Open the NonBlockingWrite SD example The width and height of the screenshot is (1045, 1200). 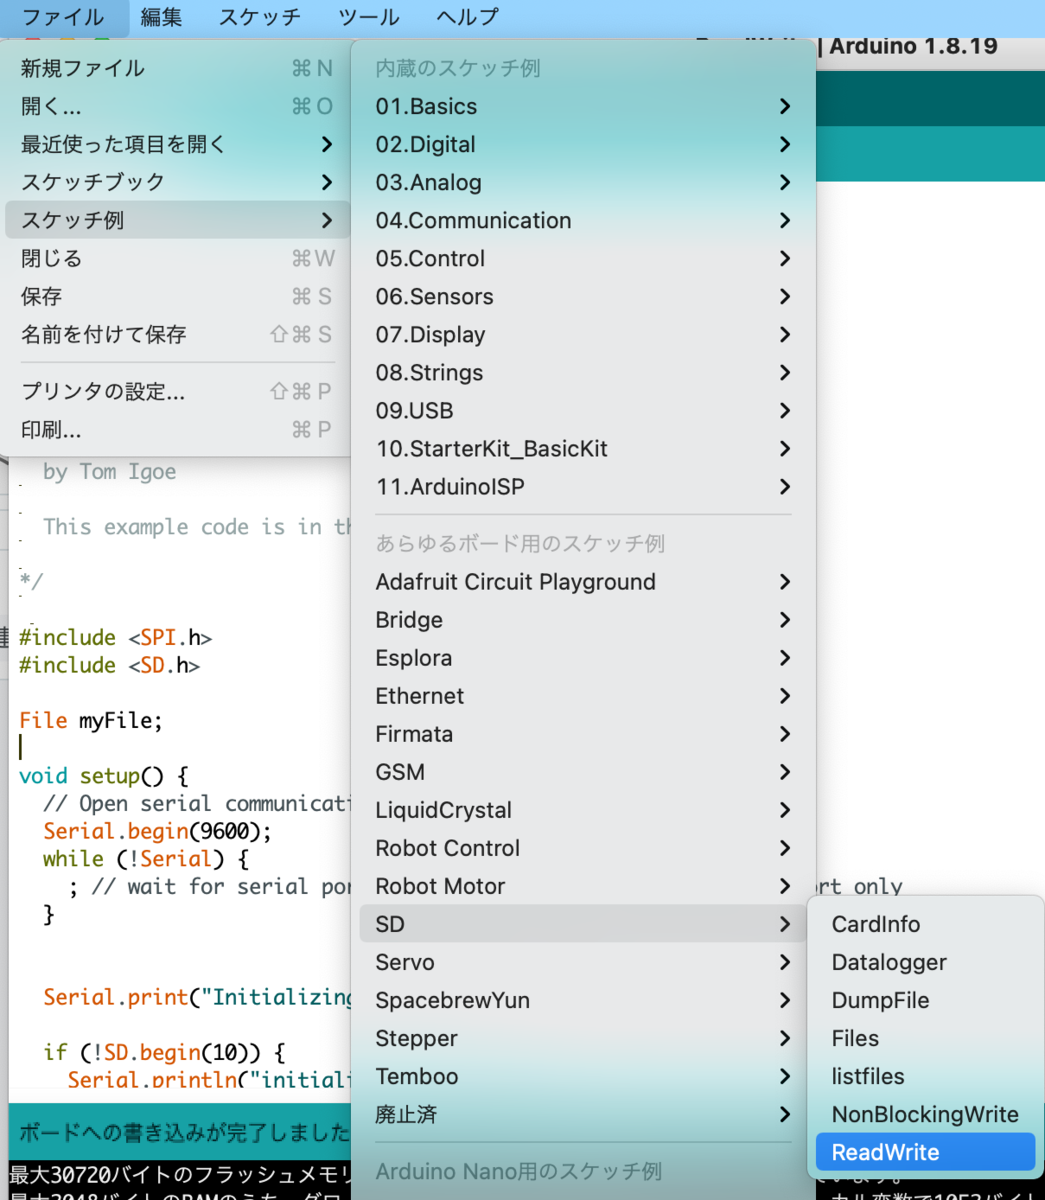(926, 1114)
